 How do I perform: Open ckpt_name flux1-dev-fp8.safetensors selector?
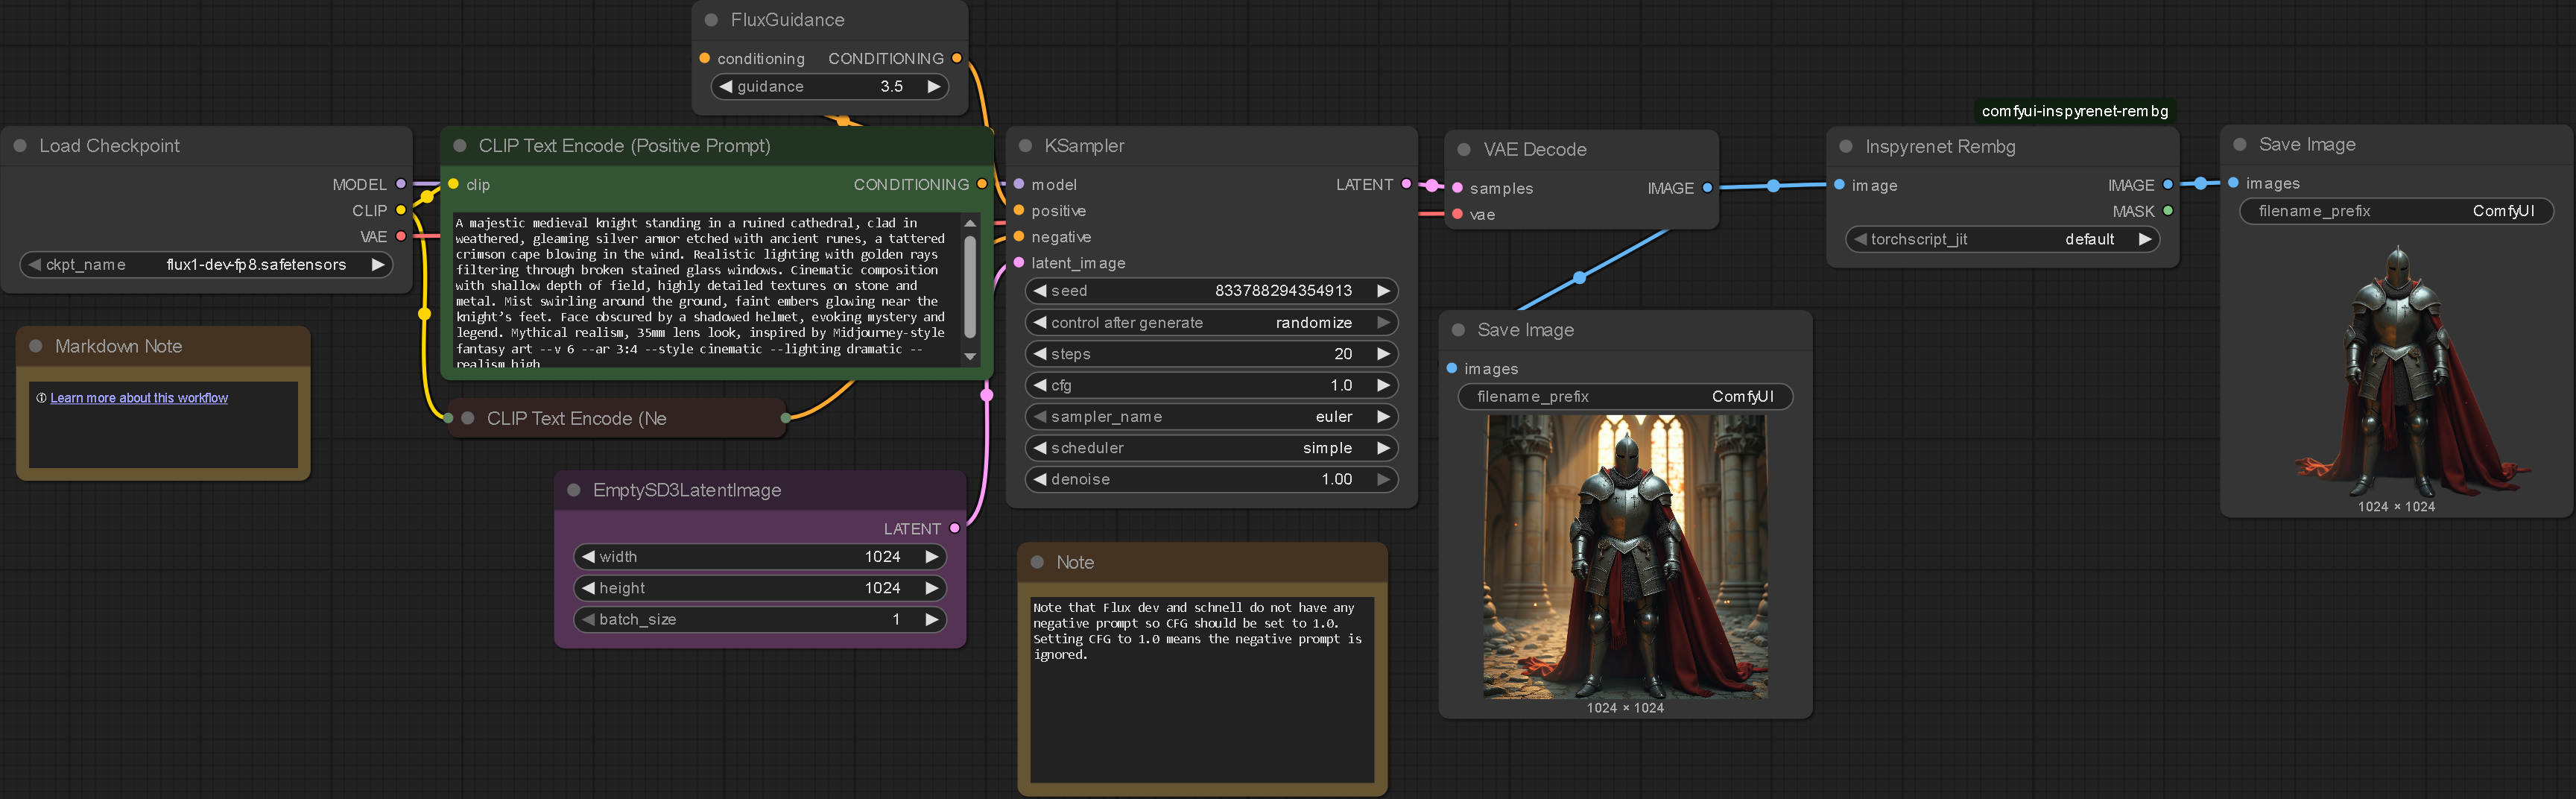pyautogui.click(x=206, y=265)
